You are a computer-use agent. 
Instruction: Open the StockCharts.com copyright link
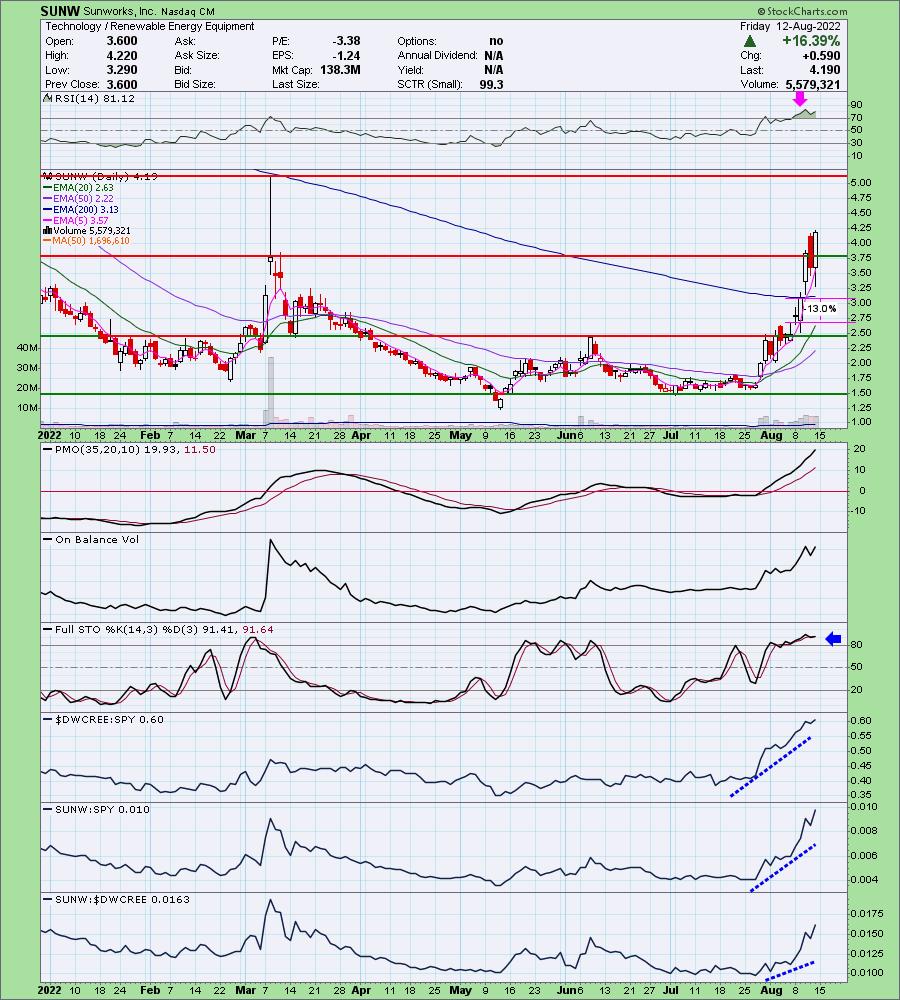tap(802, 11)
